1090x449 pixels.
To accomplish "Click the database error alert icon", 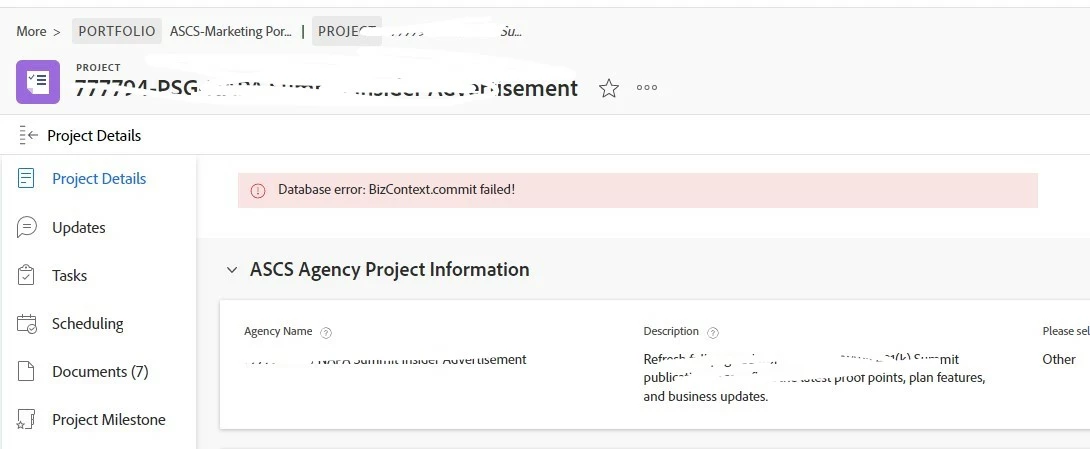I will (x=258, y=190).
